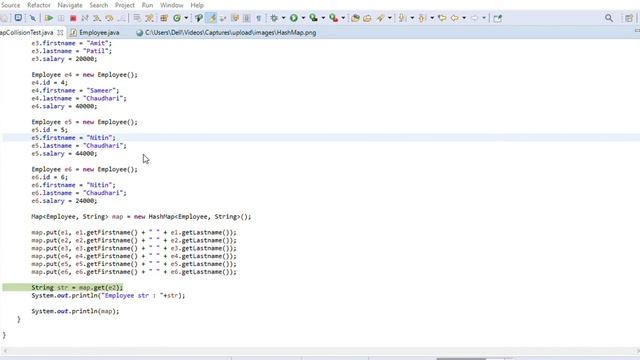Click the magnifier Quick Access search icon
Image resolution: width=640 pixels, height=360 pixels.
coord(609,18)
